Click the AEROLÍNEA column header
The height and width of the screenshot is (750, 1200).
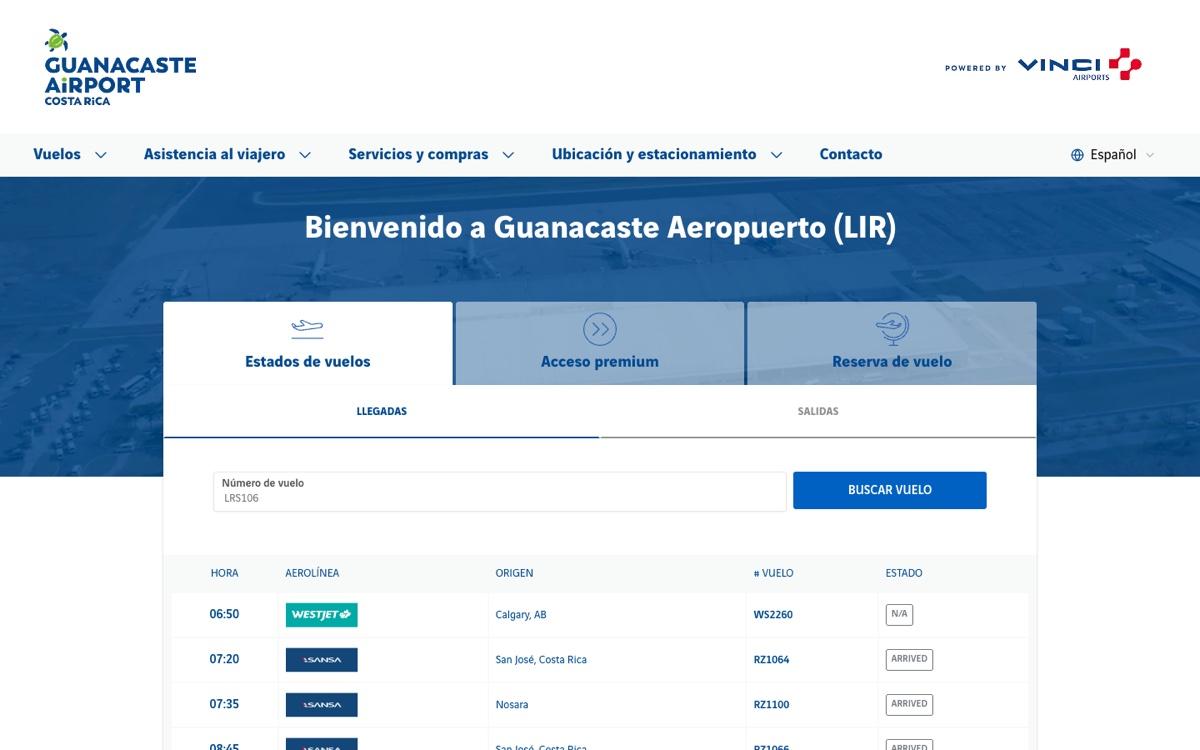312,573
